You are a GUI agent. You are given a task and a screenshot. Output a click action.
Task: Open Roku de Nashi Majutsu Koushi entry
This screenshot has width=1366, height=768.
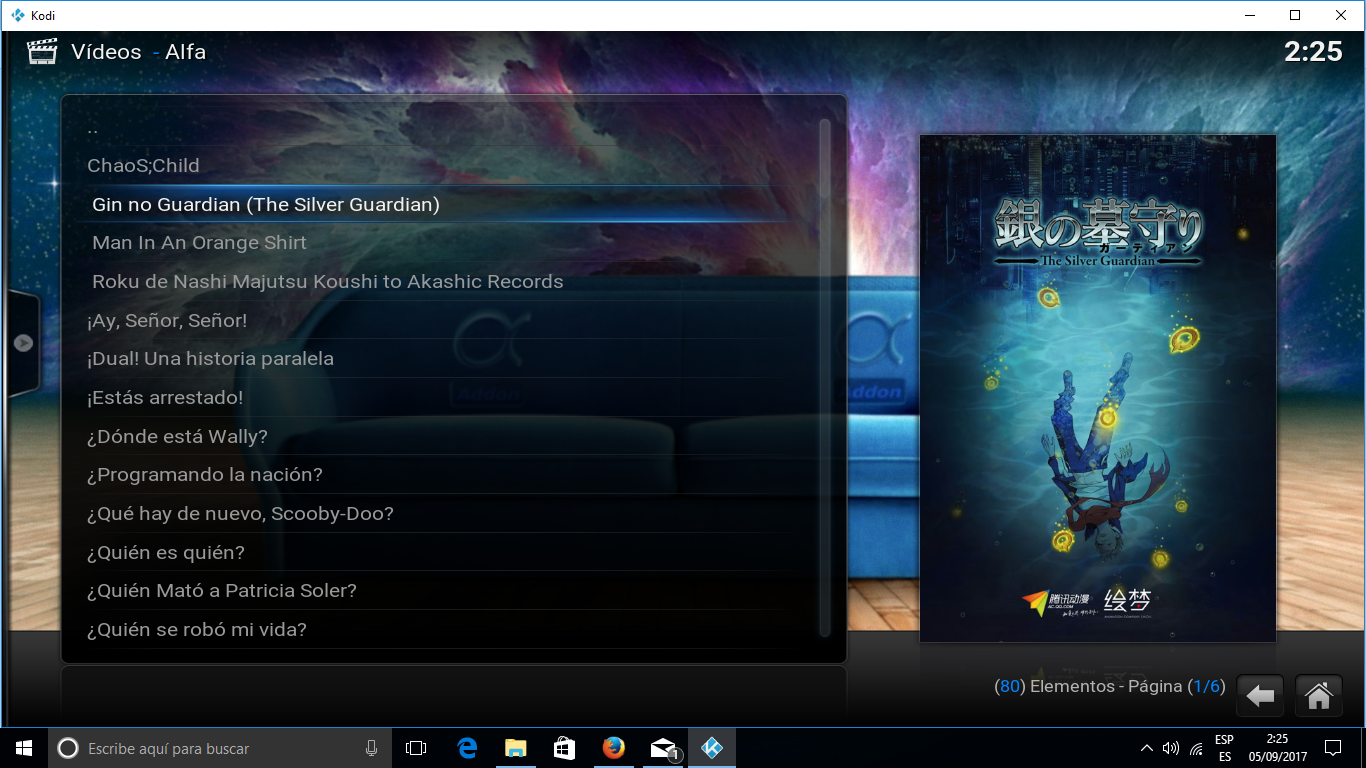[440, 282]
